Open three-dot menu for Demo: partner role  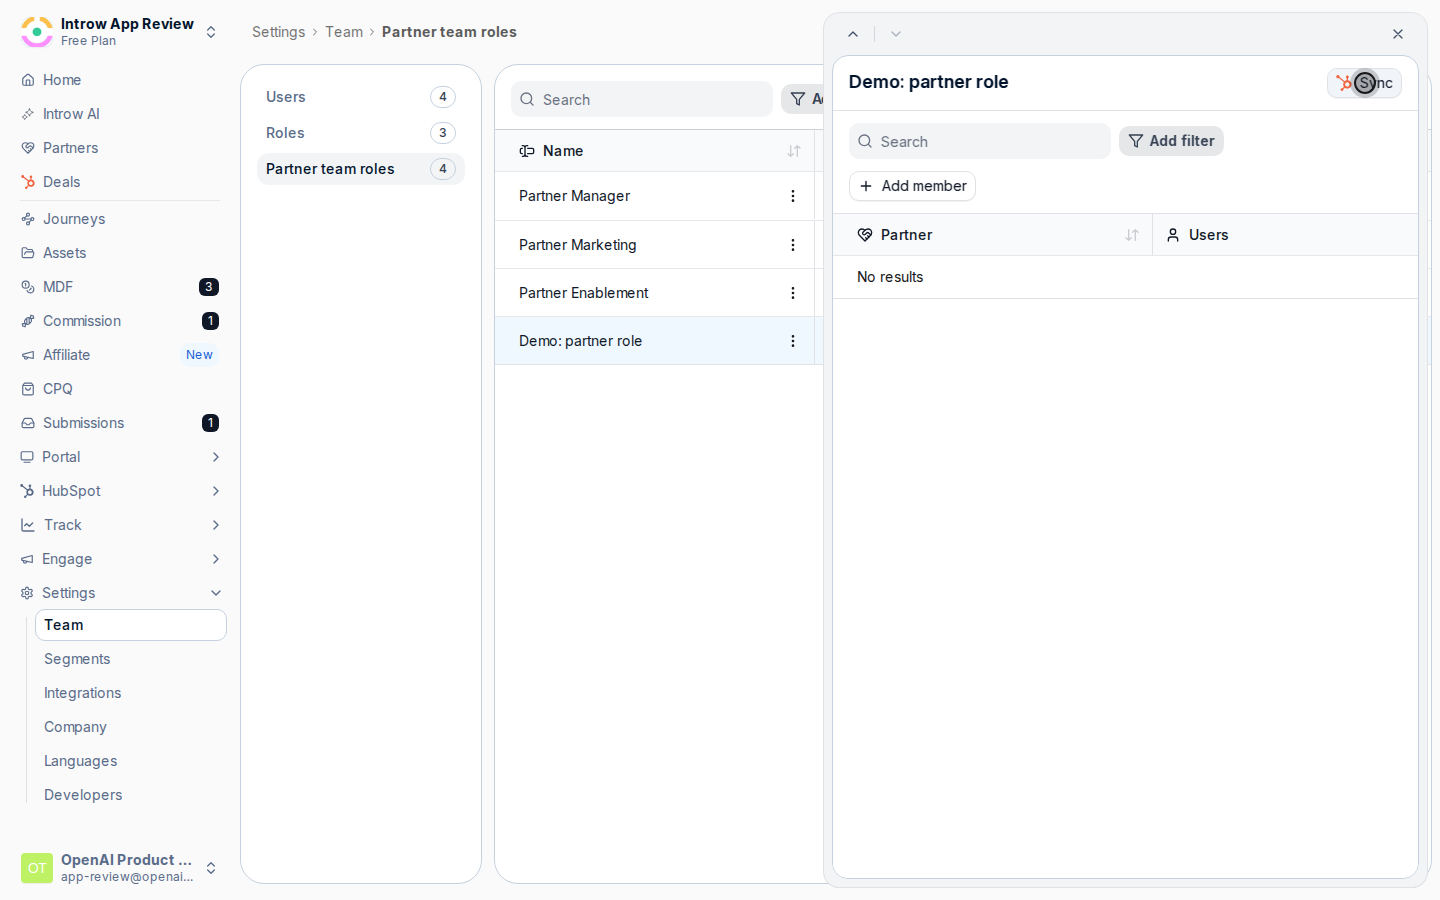[793, 341]
